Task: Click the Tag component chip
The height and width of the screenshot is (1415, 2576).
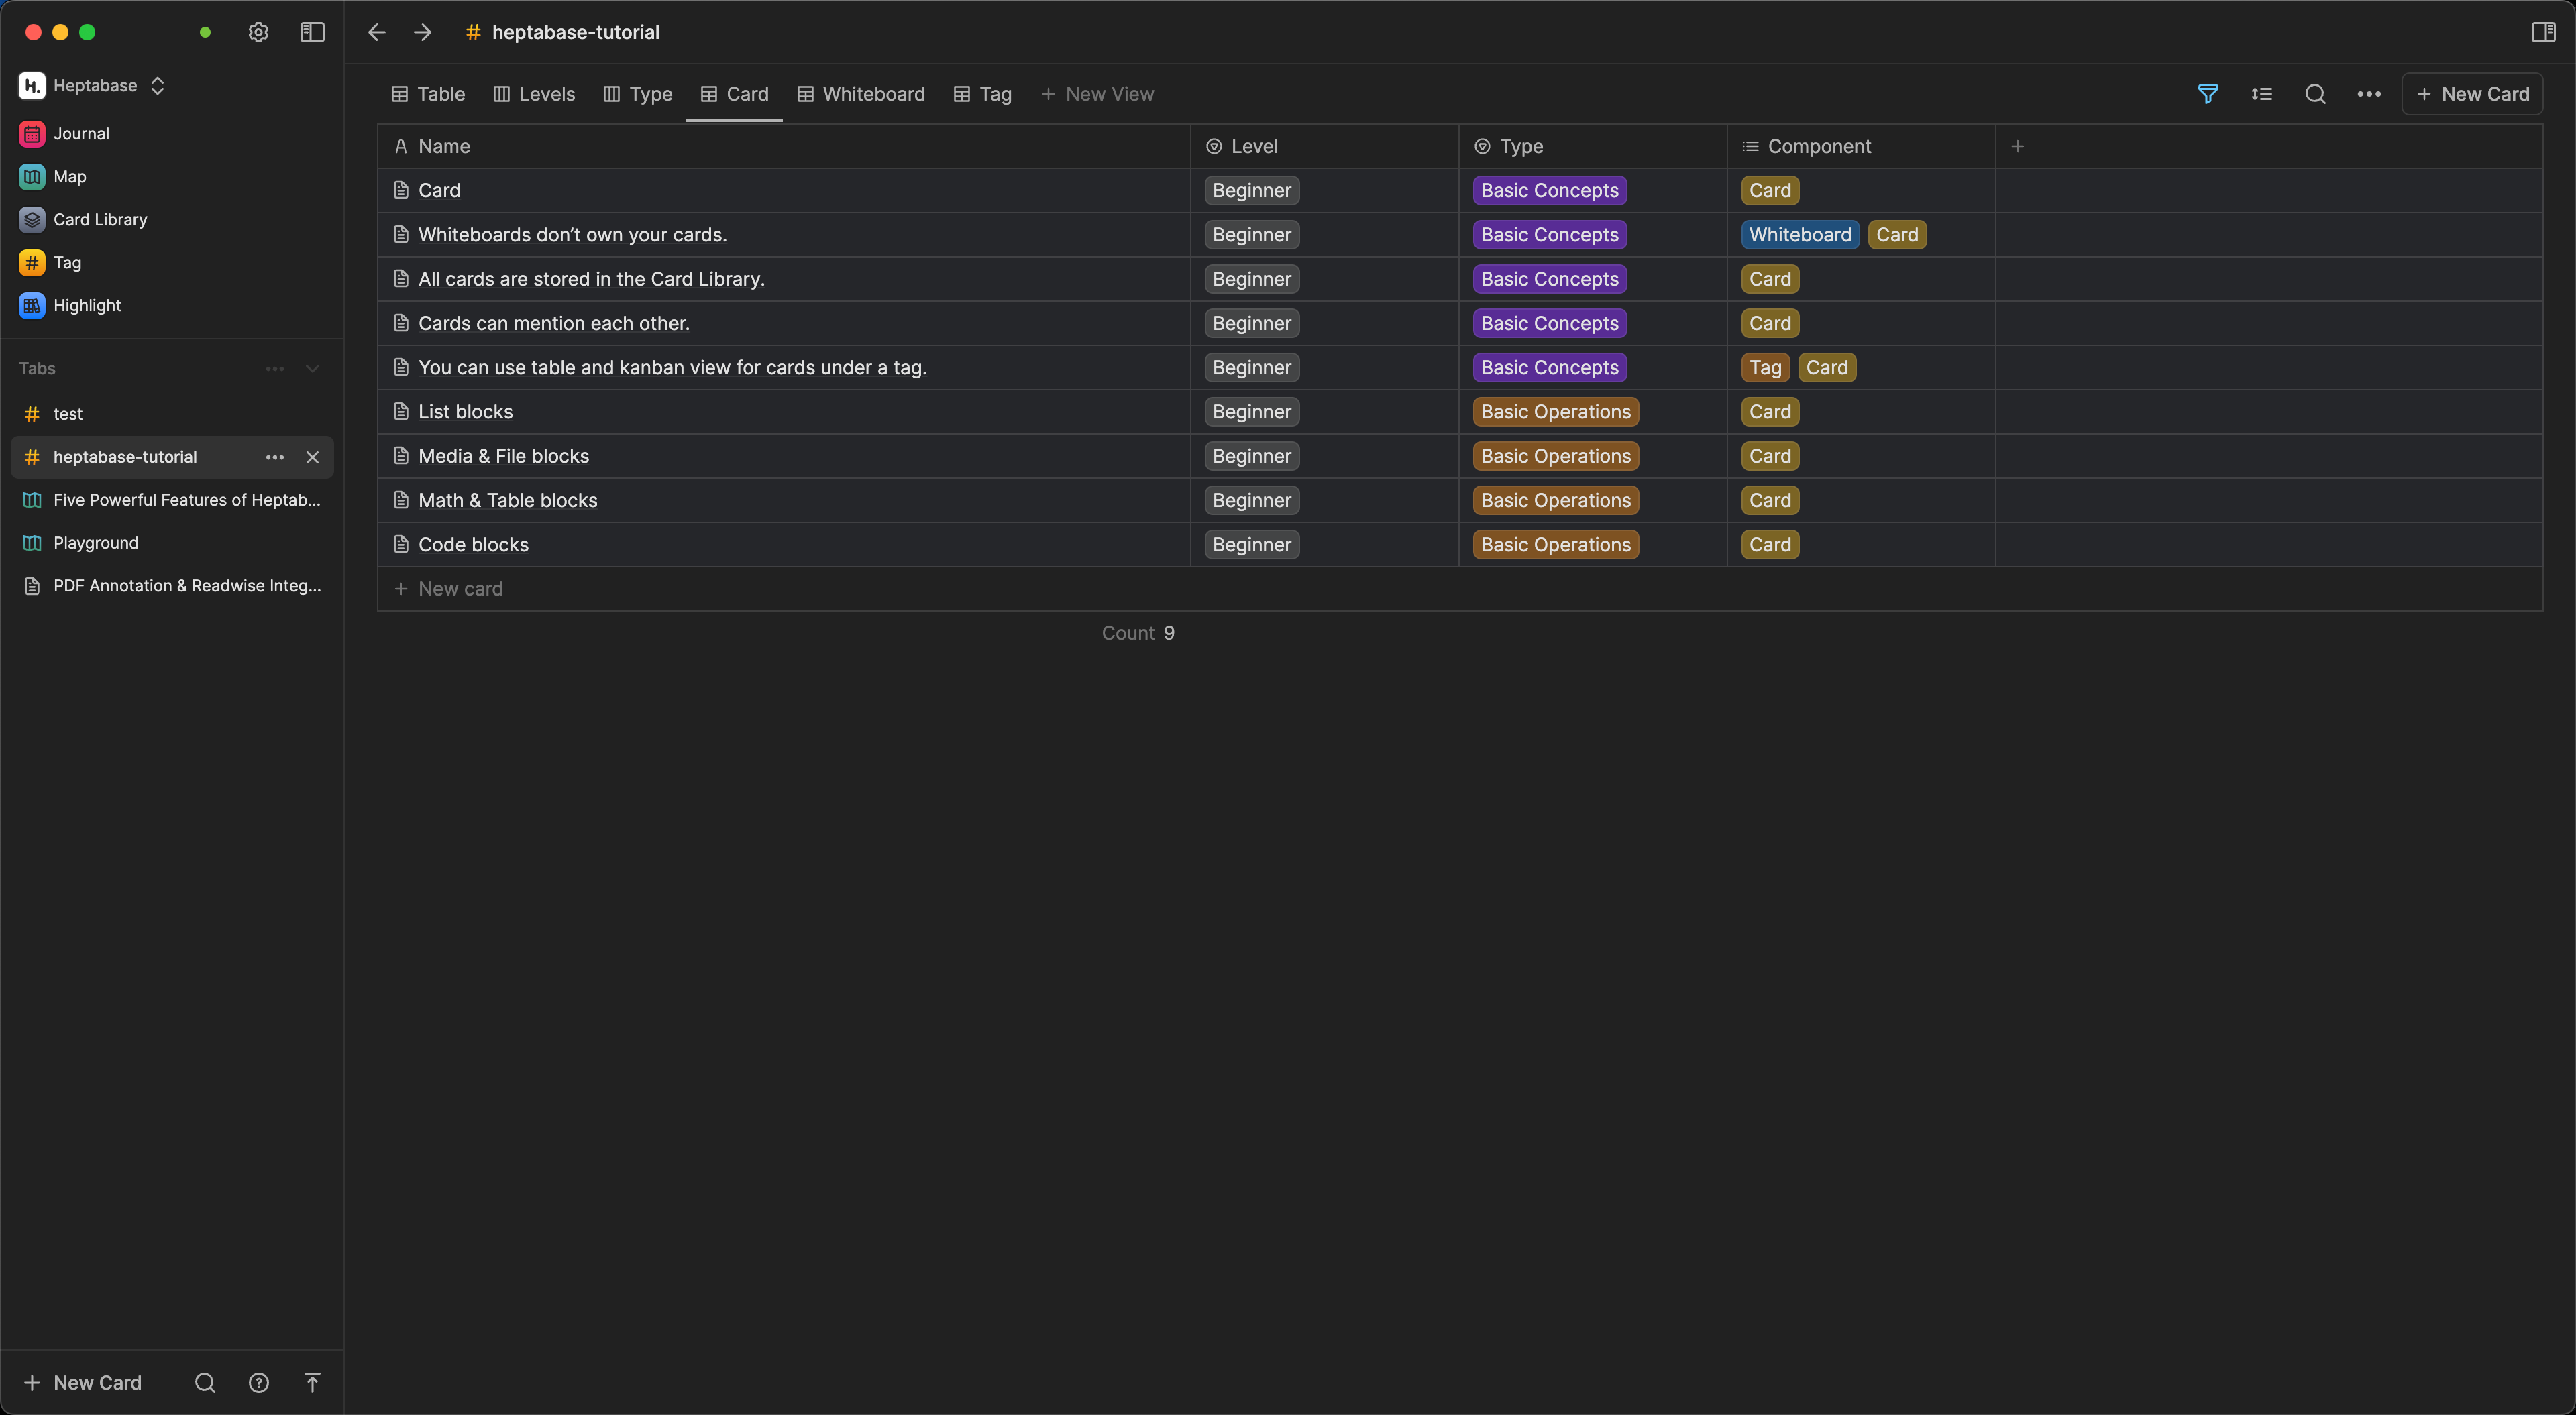Action: pos(1765,368)
